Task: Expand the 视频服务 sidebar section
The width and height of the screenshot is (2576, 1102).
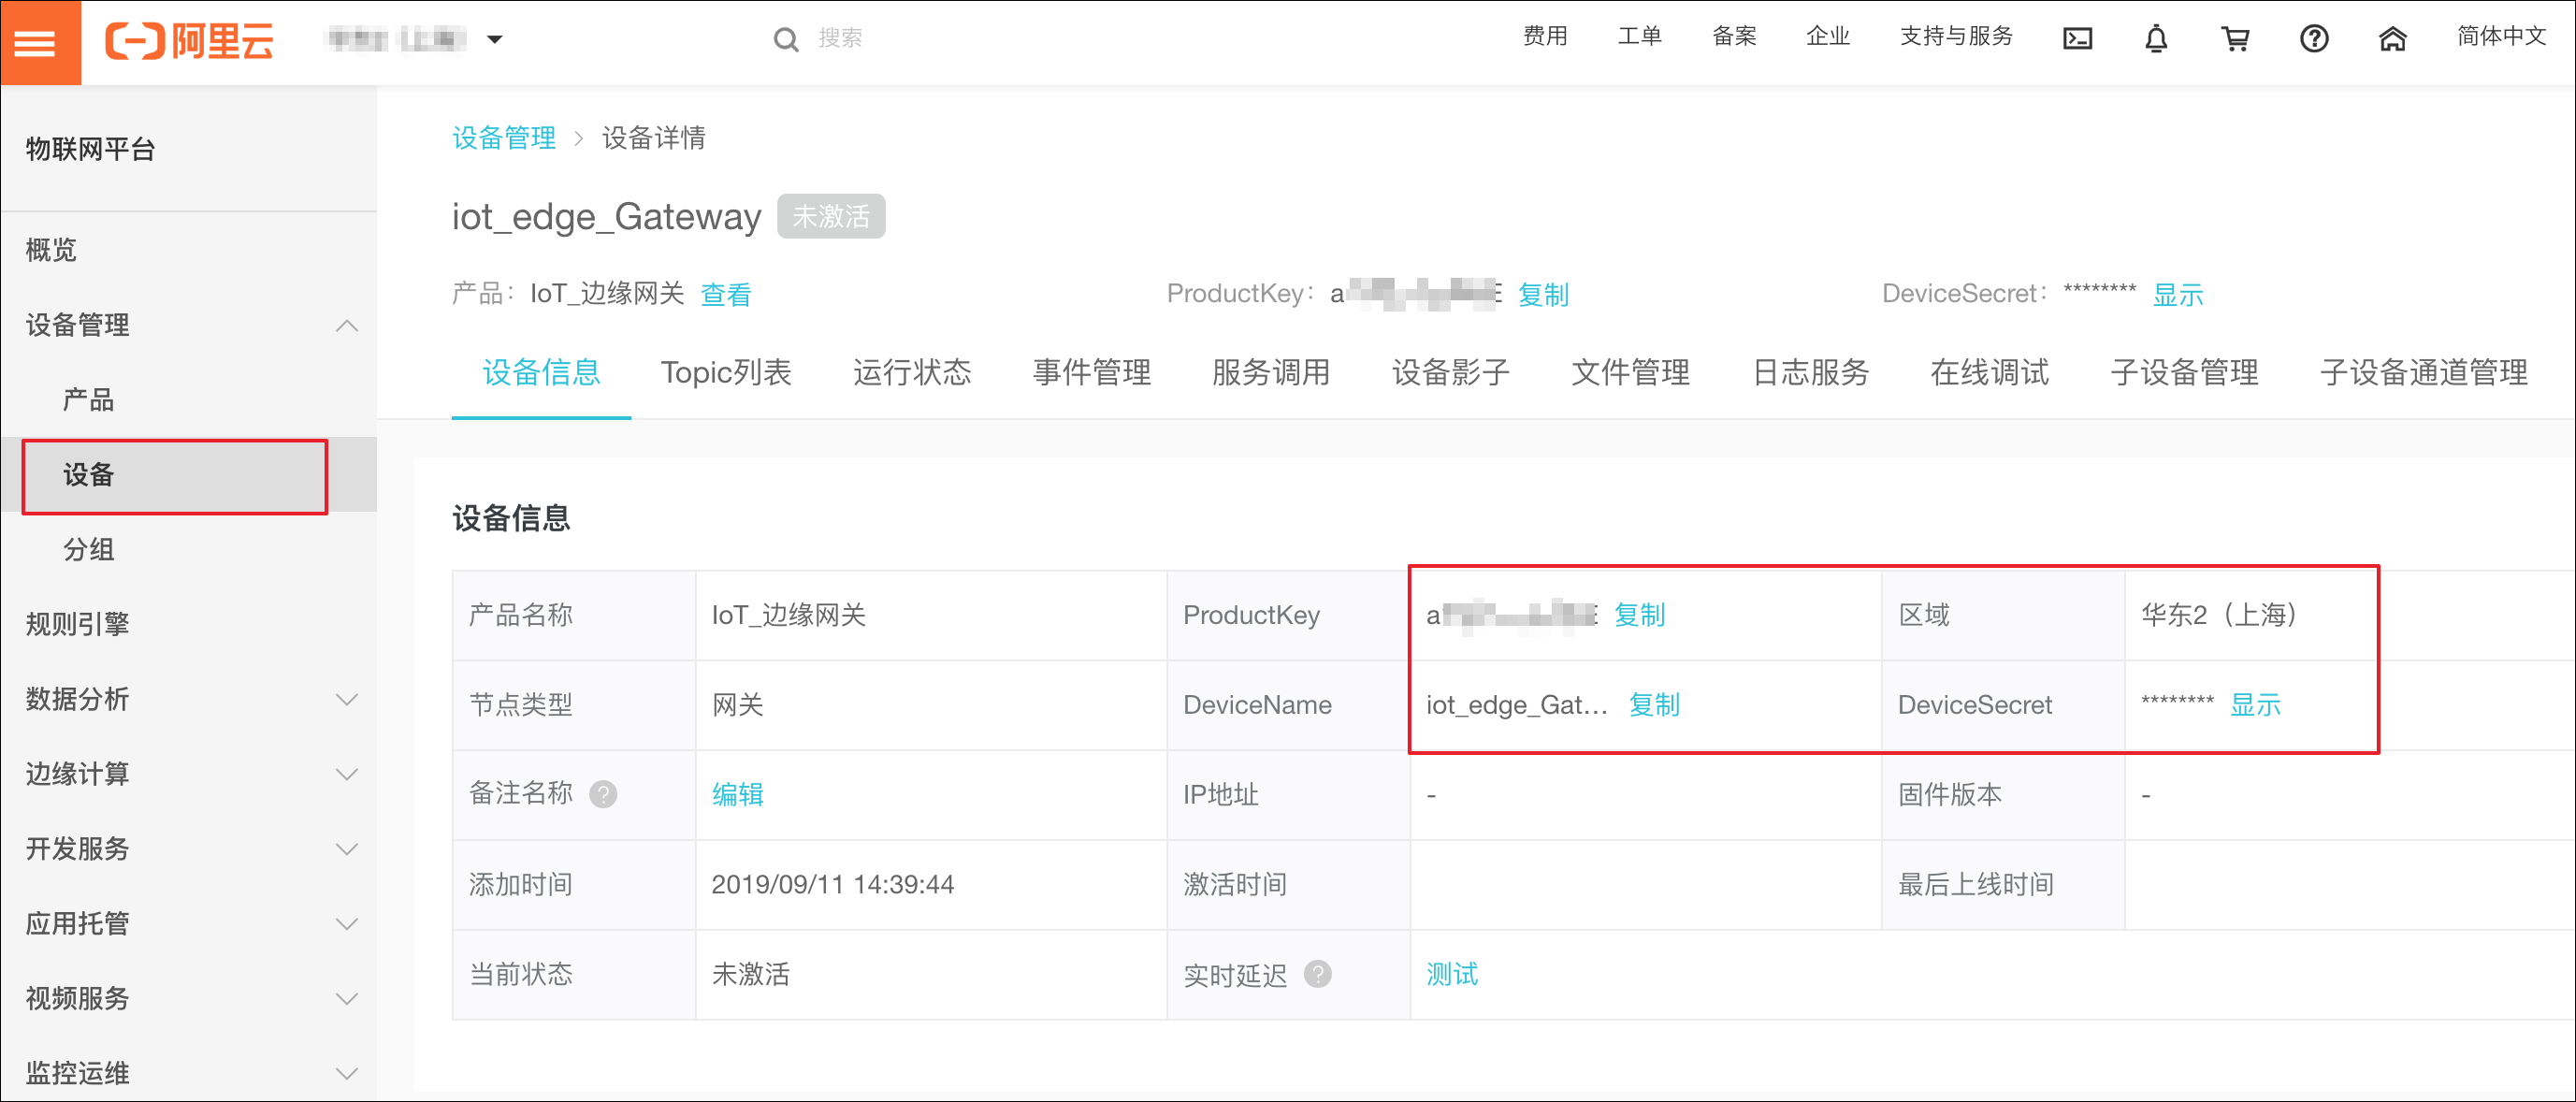Action: click(x=347, y=998)
